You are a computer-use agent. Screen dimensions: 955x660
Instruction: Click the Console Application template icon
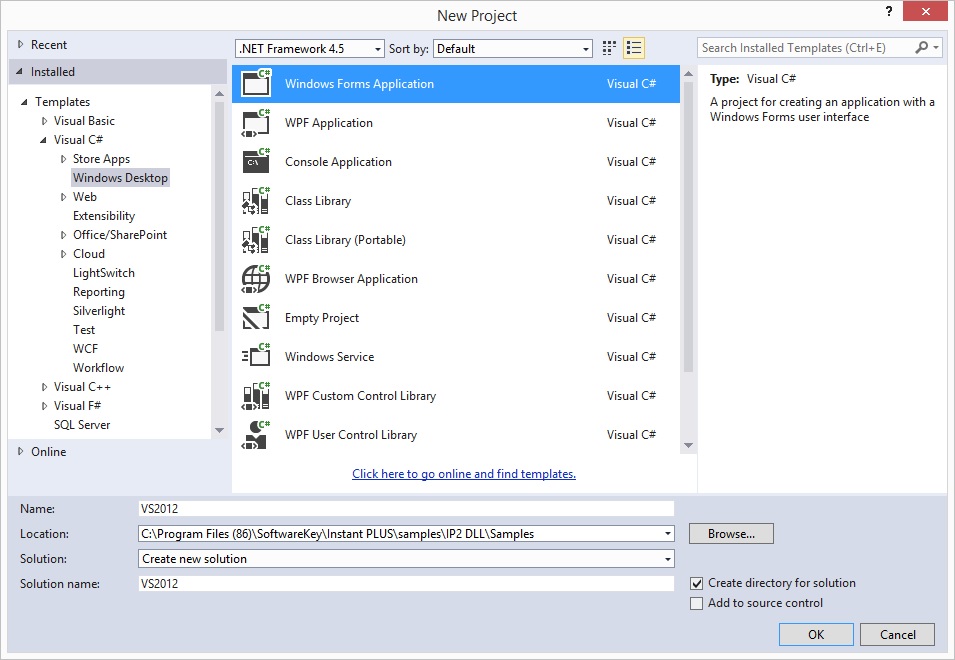(256, 161)
